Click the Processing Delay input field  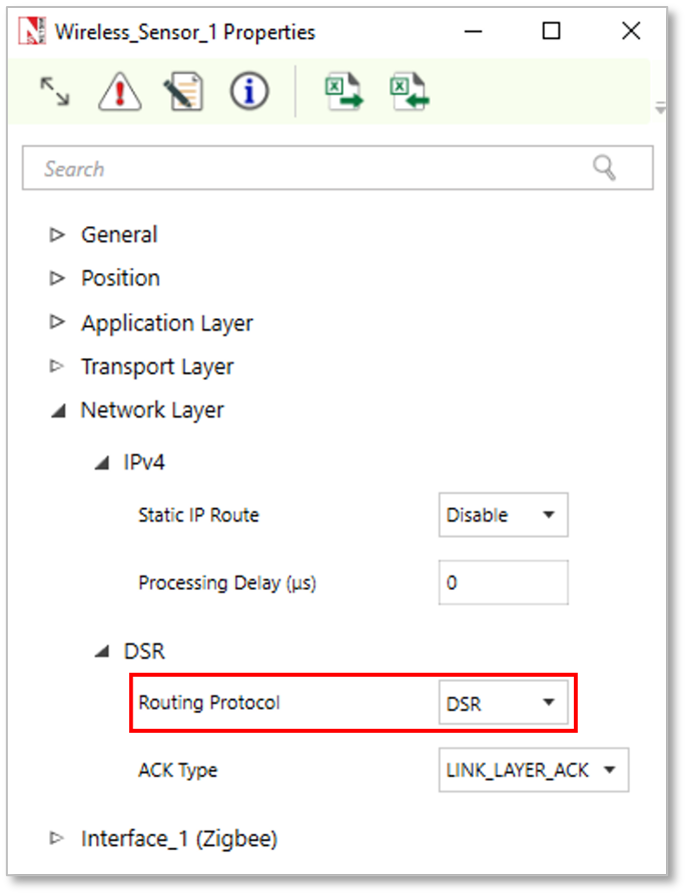(503, 582)
